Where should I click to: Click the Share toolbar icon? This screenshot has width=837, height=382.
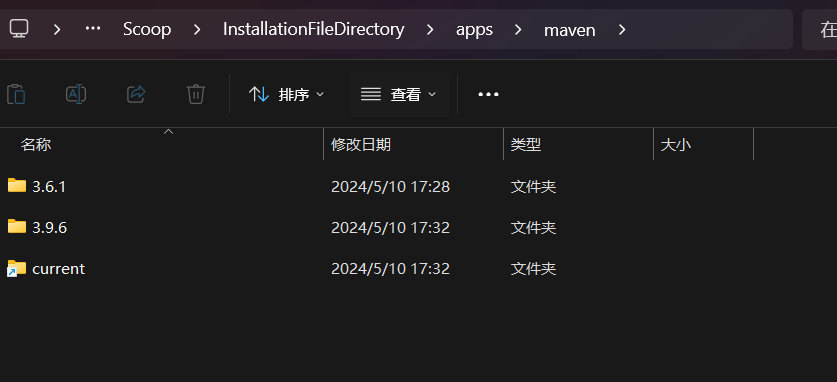[136, 94]
